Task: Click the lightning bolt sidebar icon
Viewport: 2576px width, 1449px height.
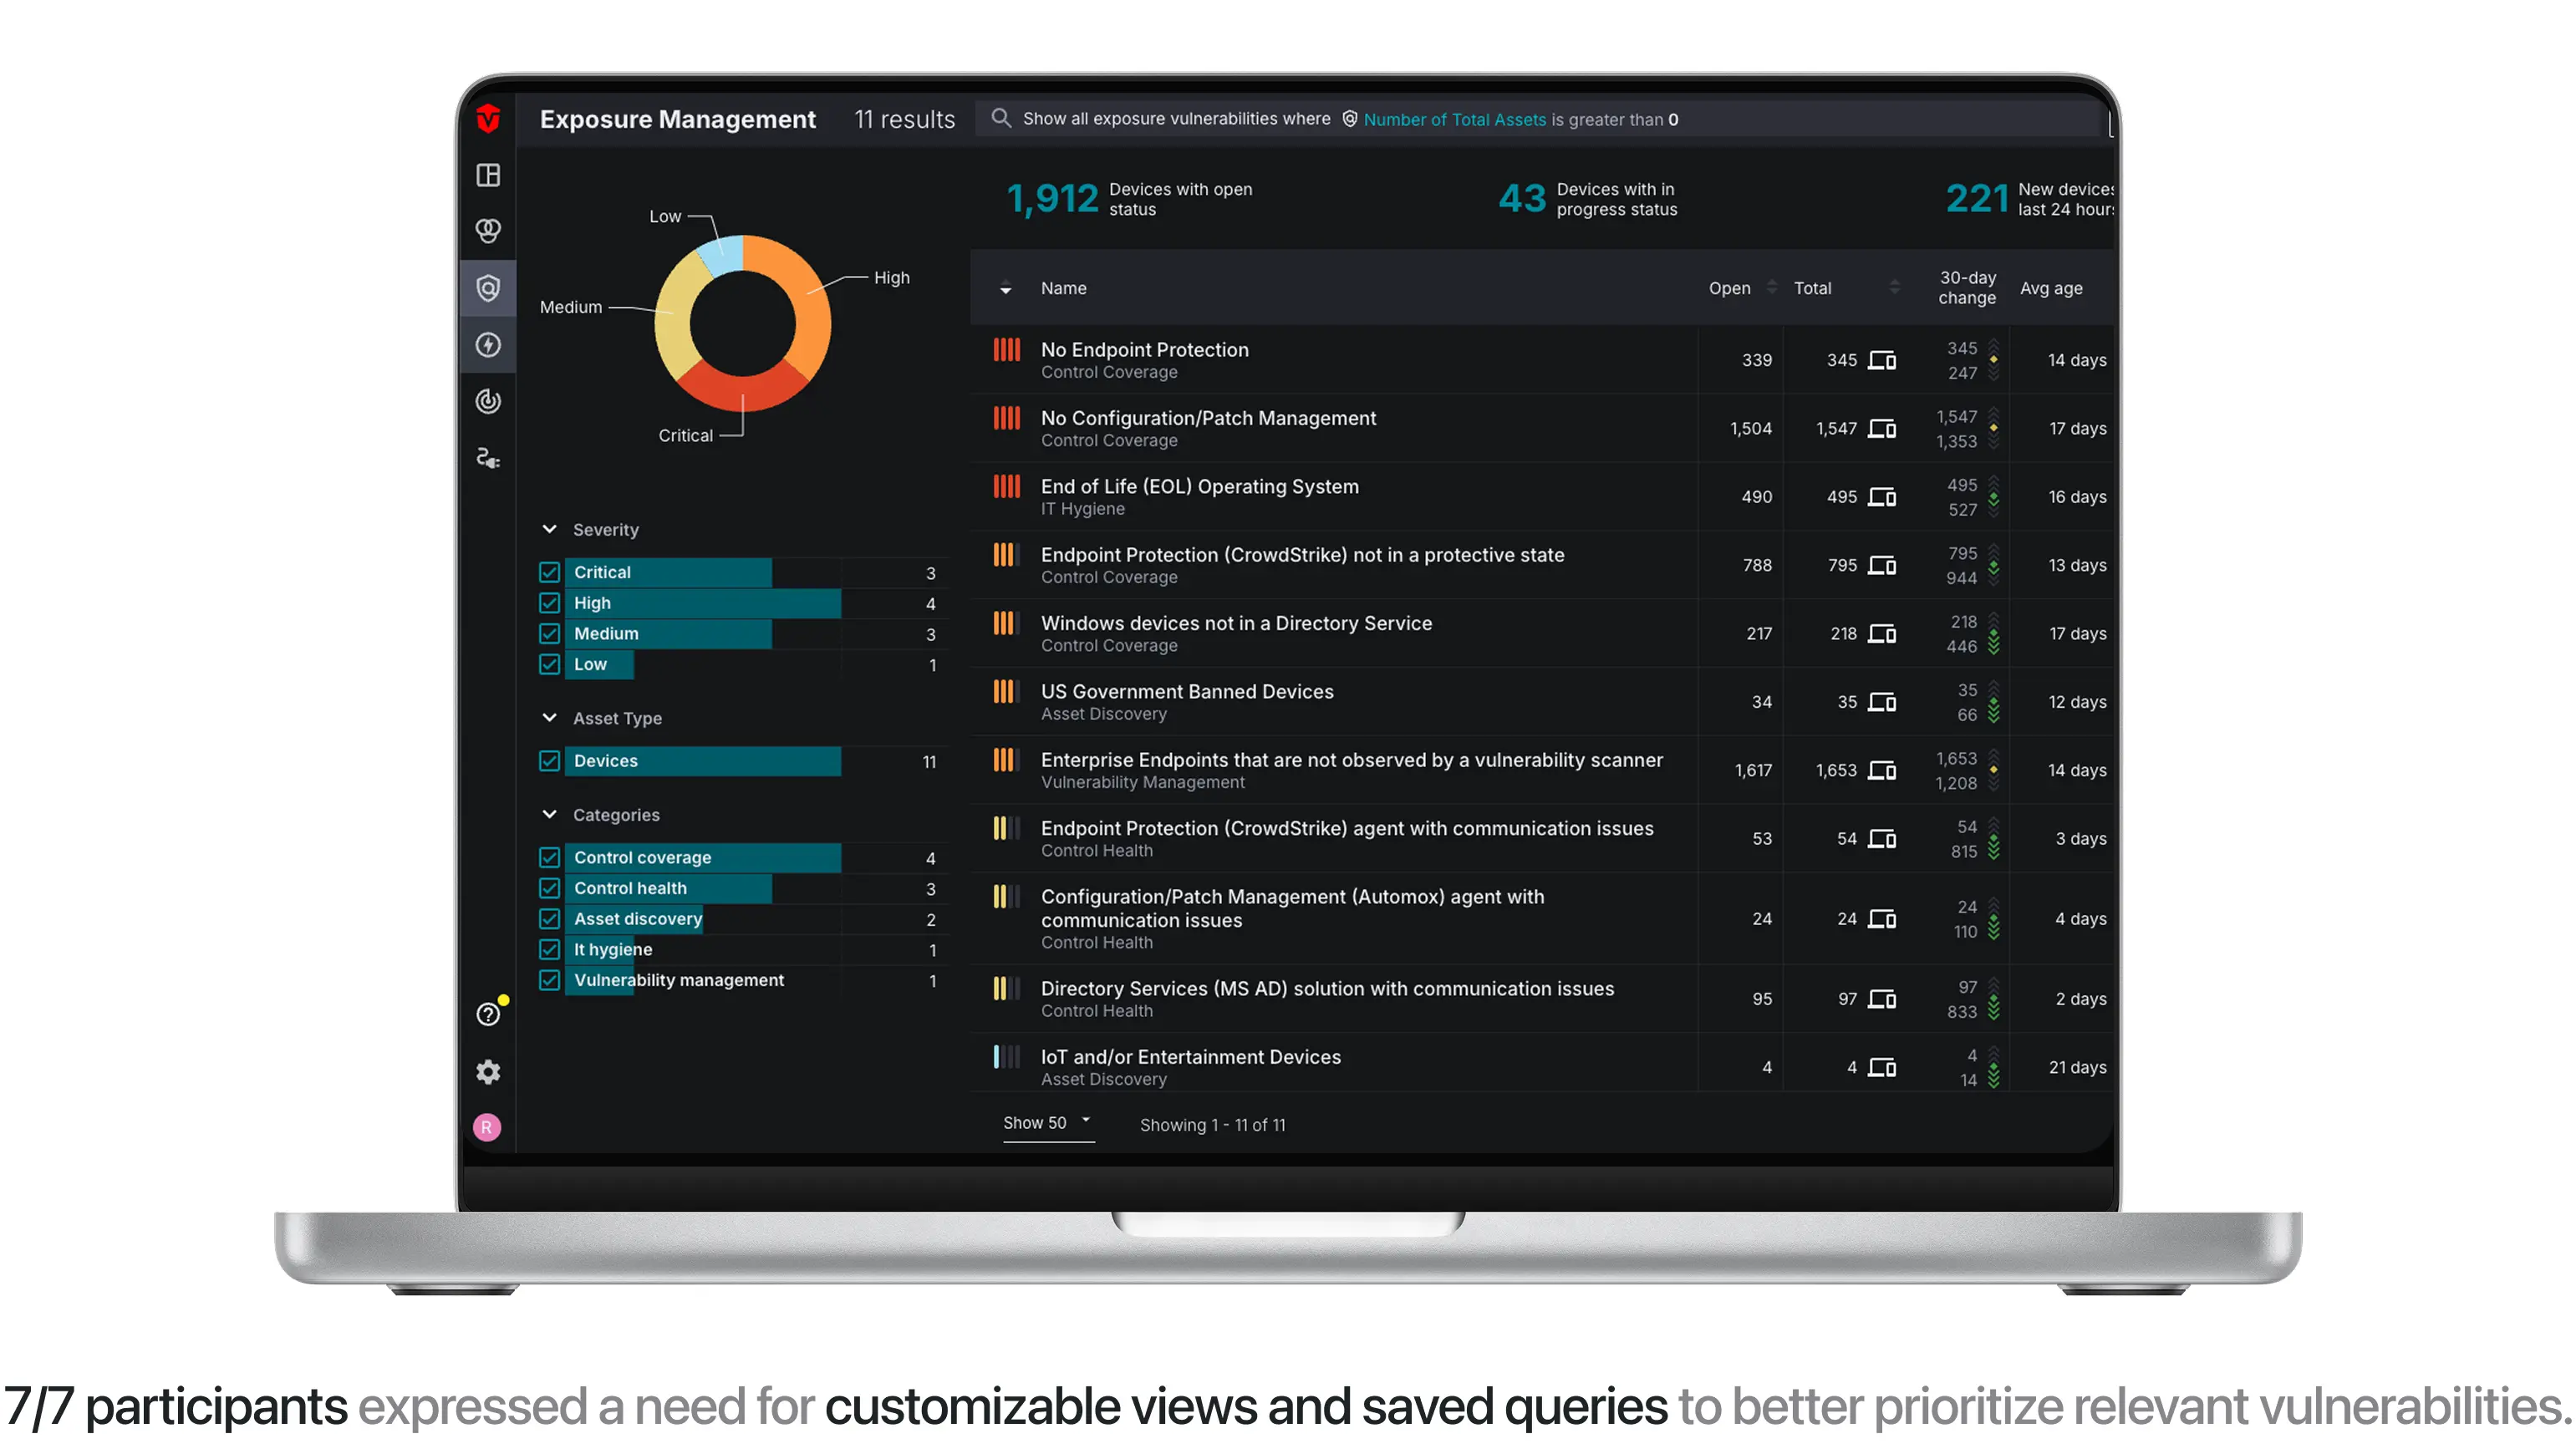Action: click(x=488, y=345)
